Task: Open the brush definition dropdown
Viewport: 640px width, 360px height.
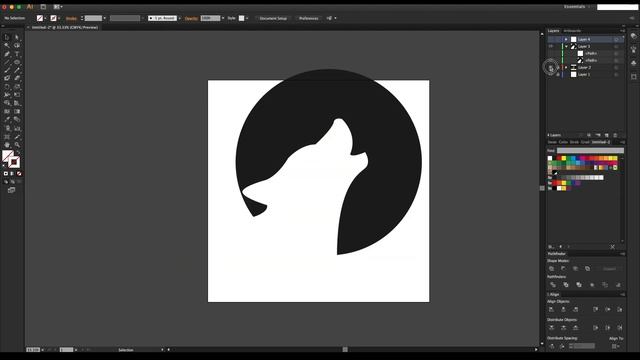Action: pyautogui.click(x=179, y=18)
